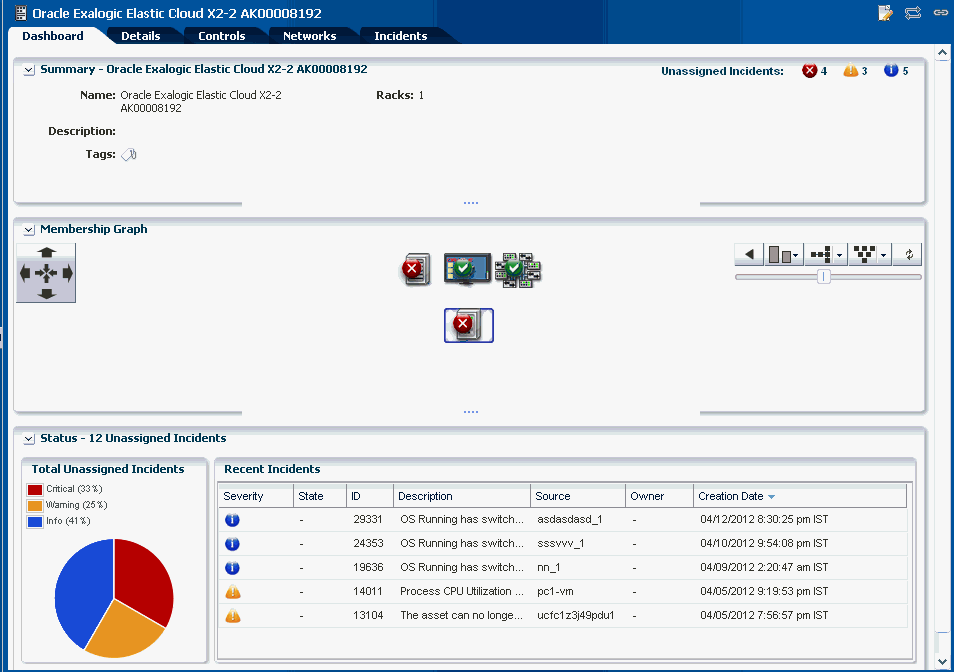Open the graph layout dropdown with hierarchy icon
Image resolution: width=954 pixels, height=672 pixels.
tap(870, 255)
